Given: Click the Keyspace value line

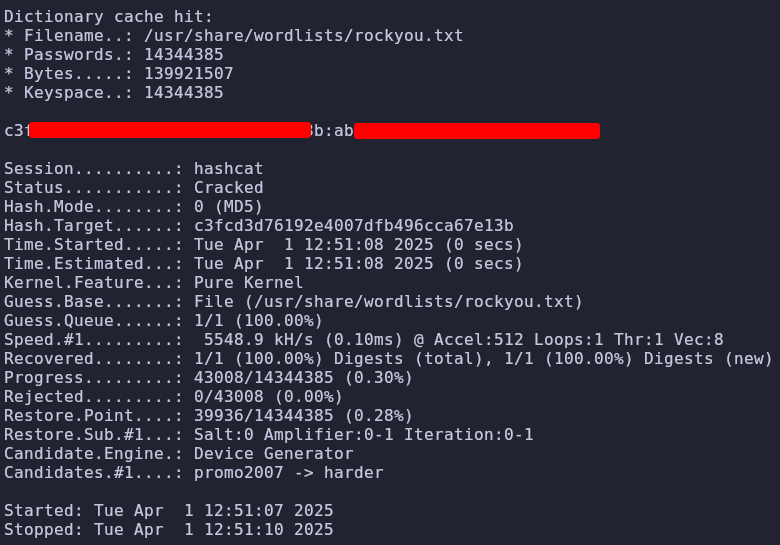Looking at the screenshot, I should pyautogui.click(x=114, y=92).
